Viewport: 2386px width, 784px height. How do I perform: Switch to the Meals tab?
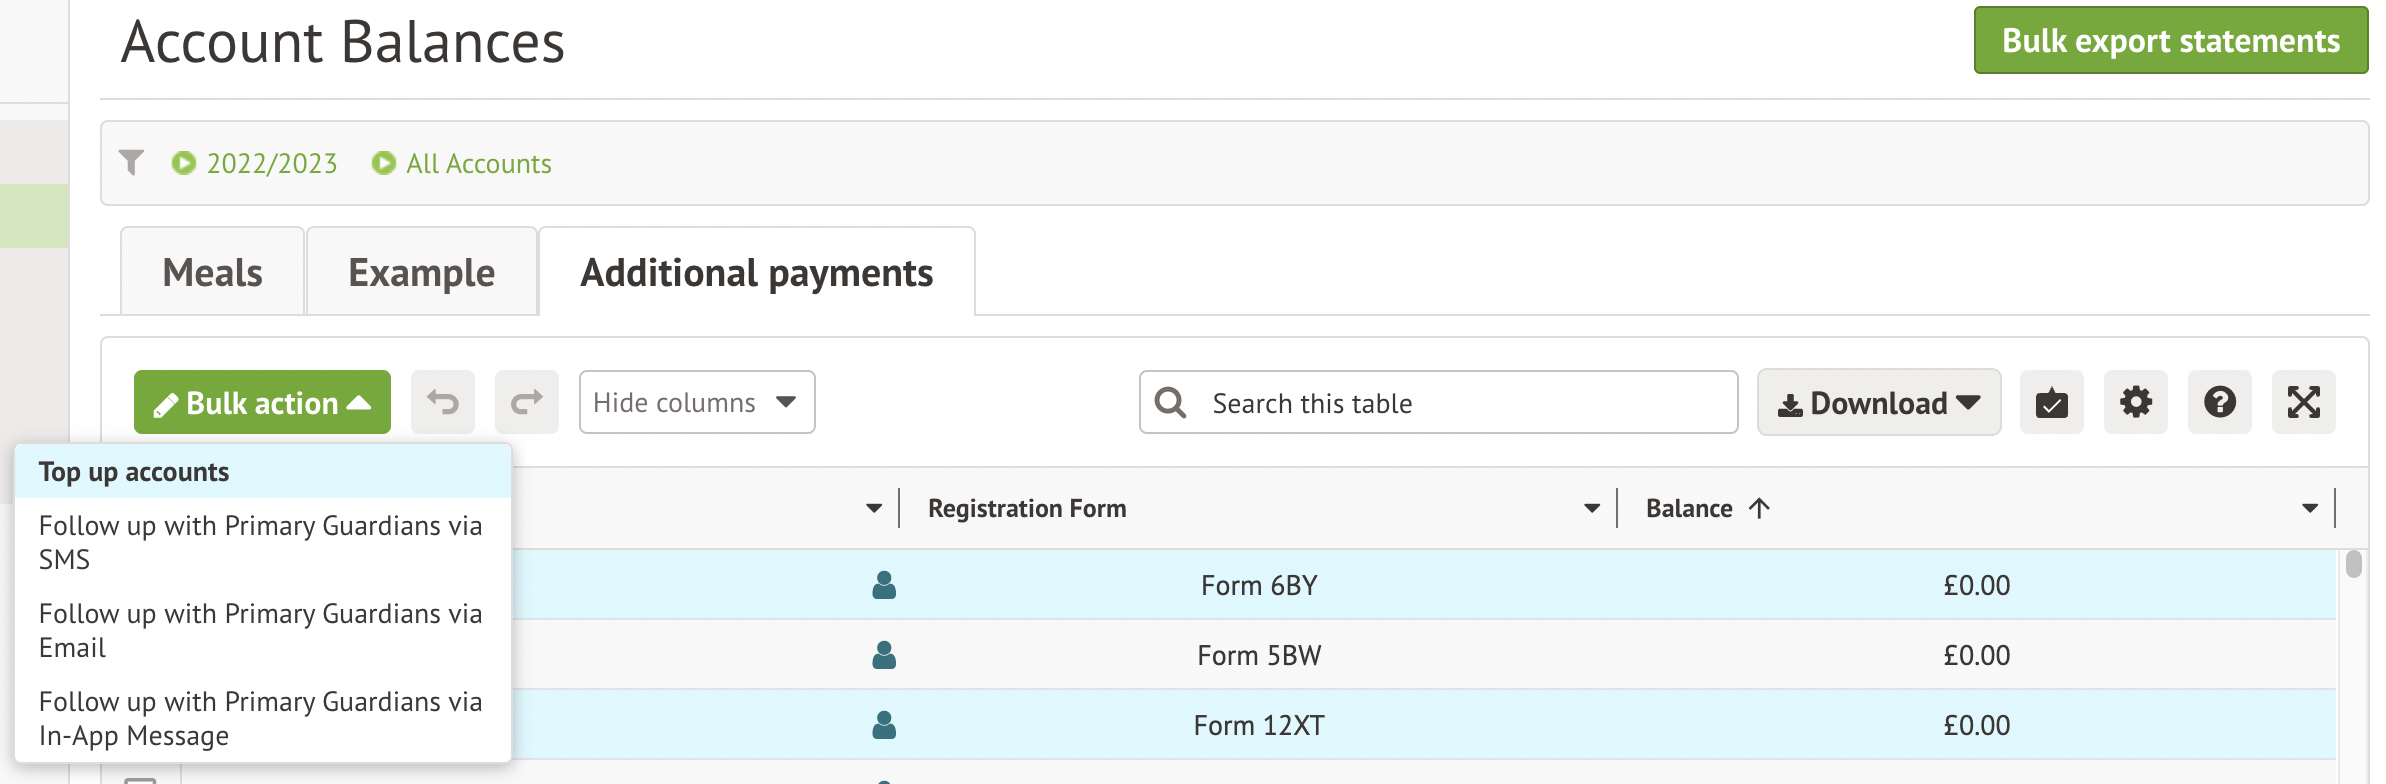tap(212, 272)
